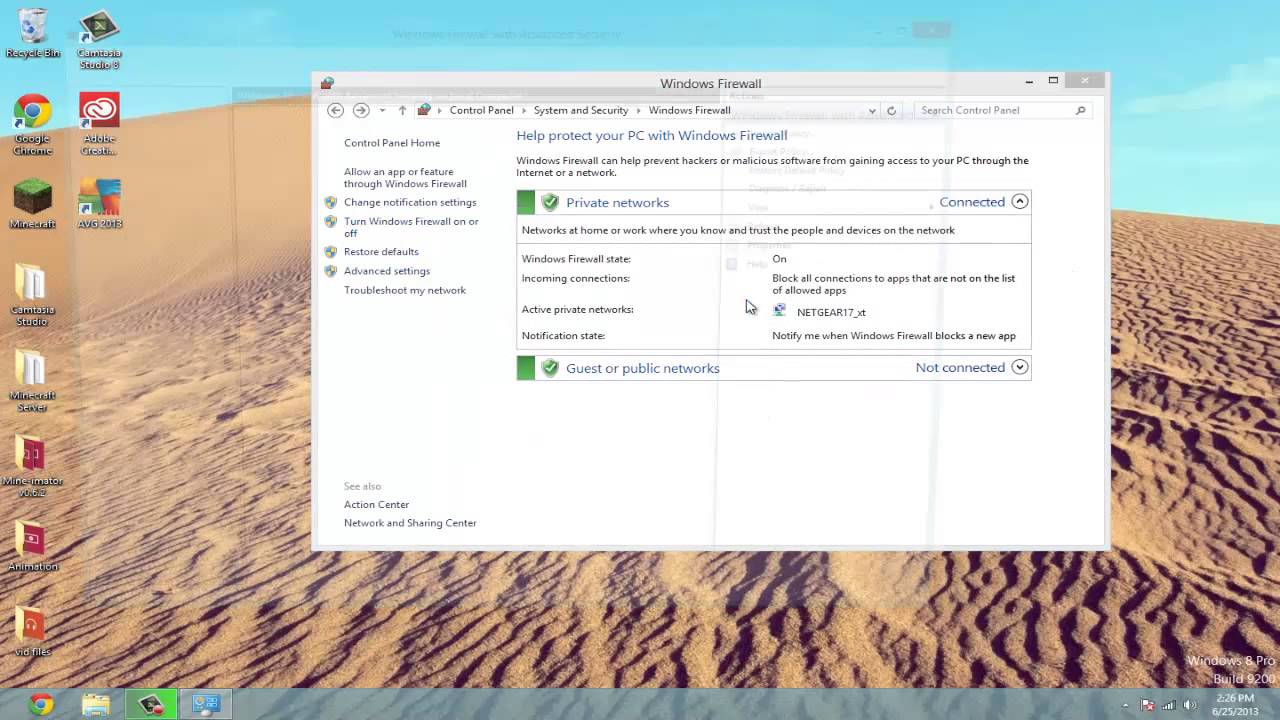The height and width of the screenshot is (720, 1280).
Task: Open Animation desktop icon
Action: click(x=32, y=546)
